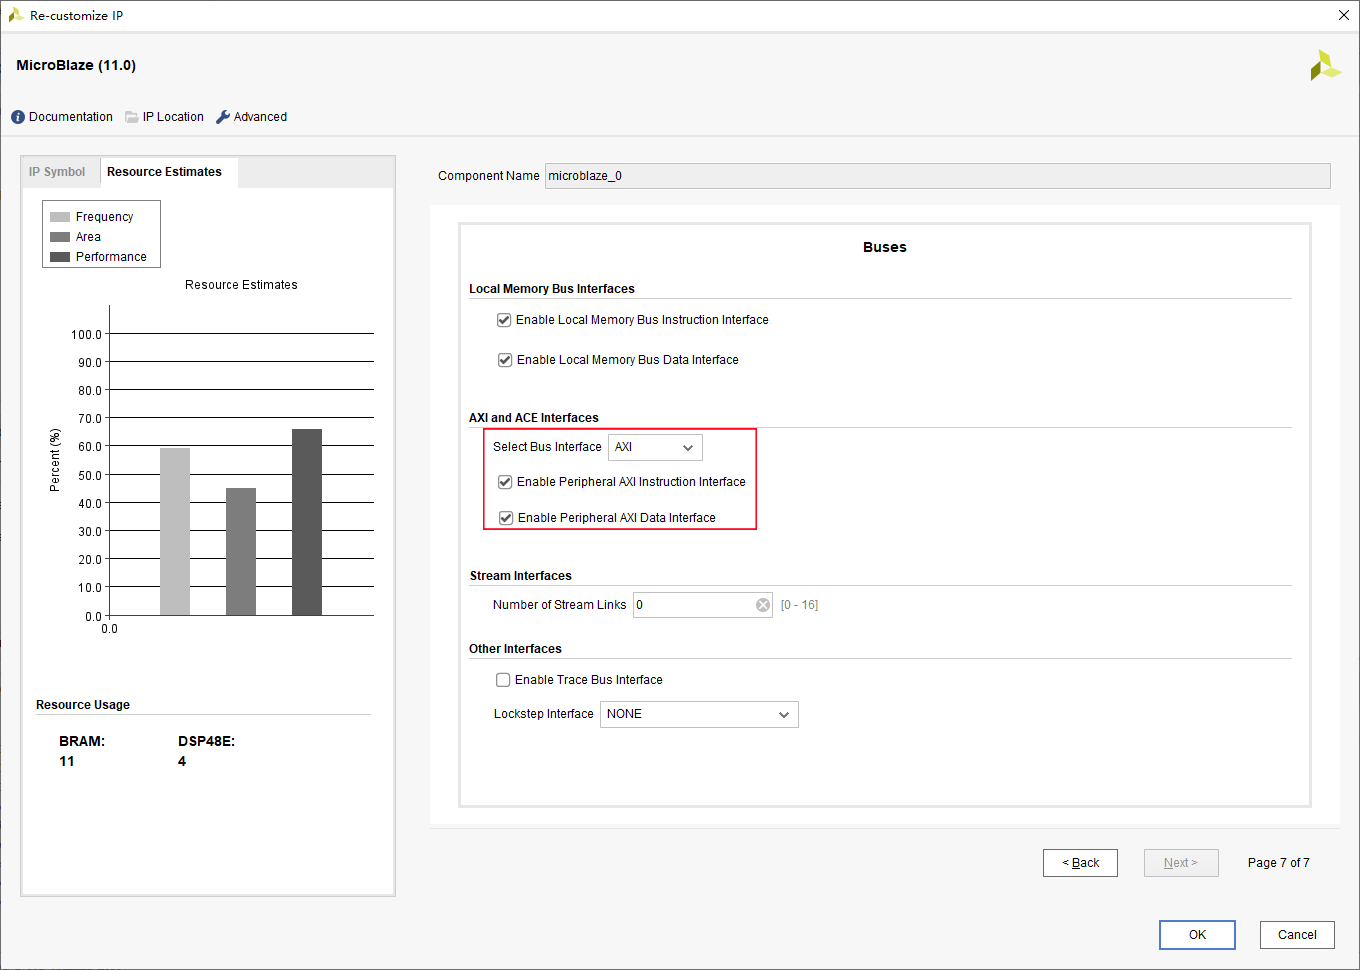Click the Component Name field
The image size is (1360, 970).
pyautogui.click(x=937, y=176)
